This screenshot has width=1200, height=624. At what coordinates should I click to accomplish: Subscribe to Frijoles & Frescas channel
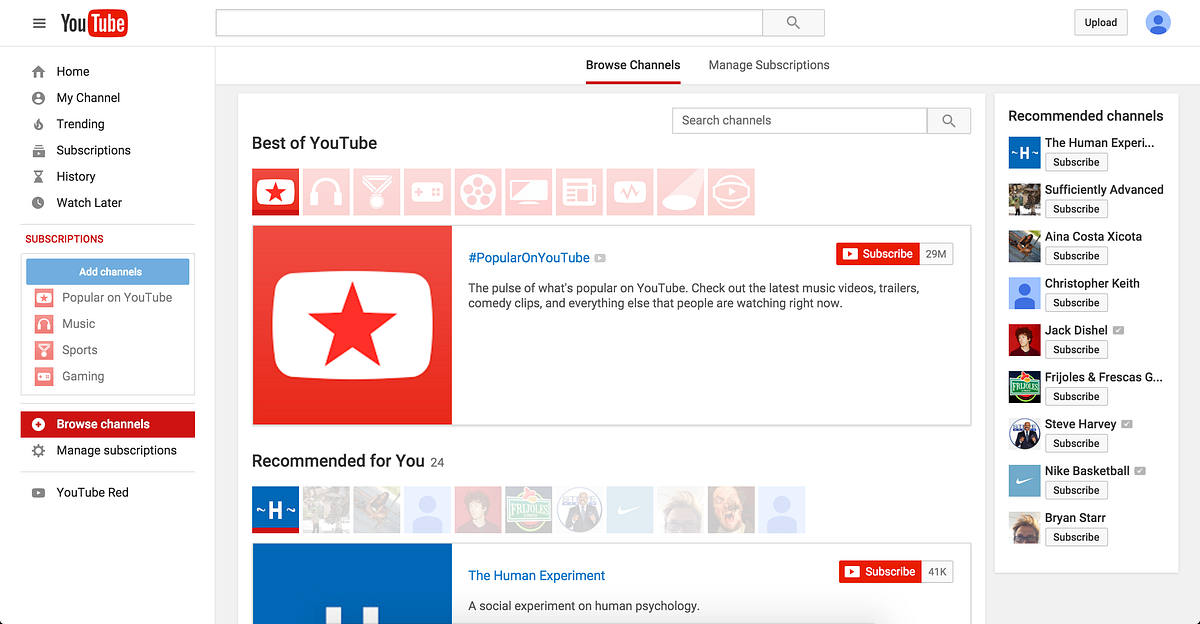1076,397
